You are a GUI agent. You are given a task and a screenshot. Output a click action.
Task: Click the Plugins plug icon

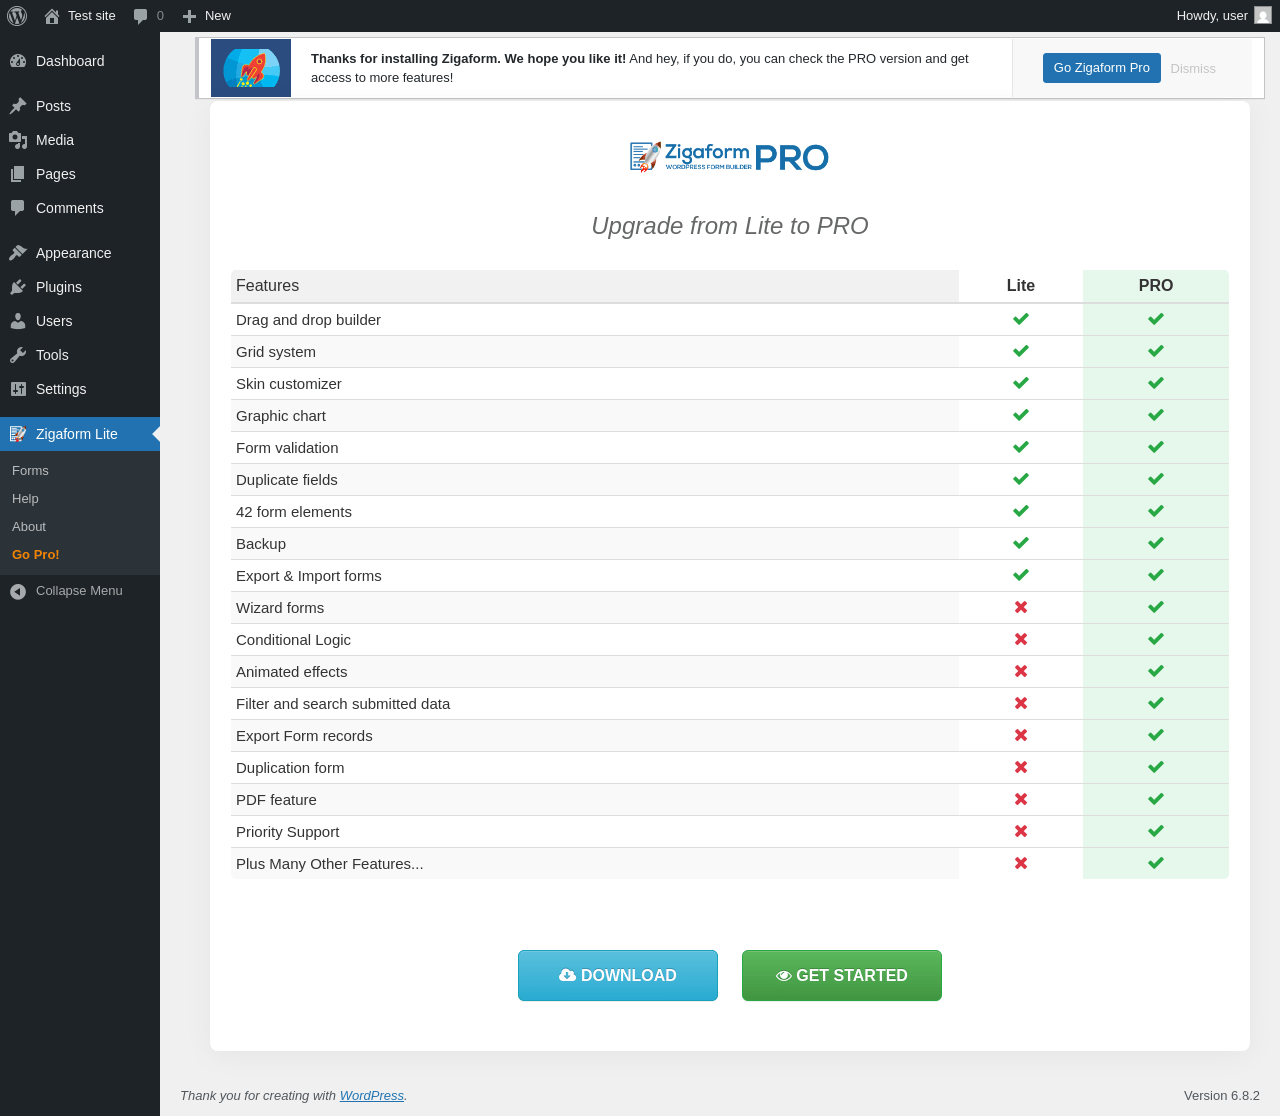[x=18, y=287]
